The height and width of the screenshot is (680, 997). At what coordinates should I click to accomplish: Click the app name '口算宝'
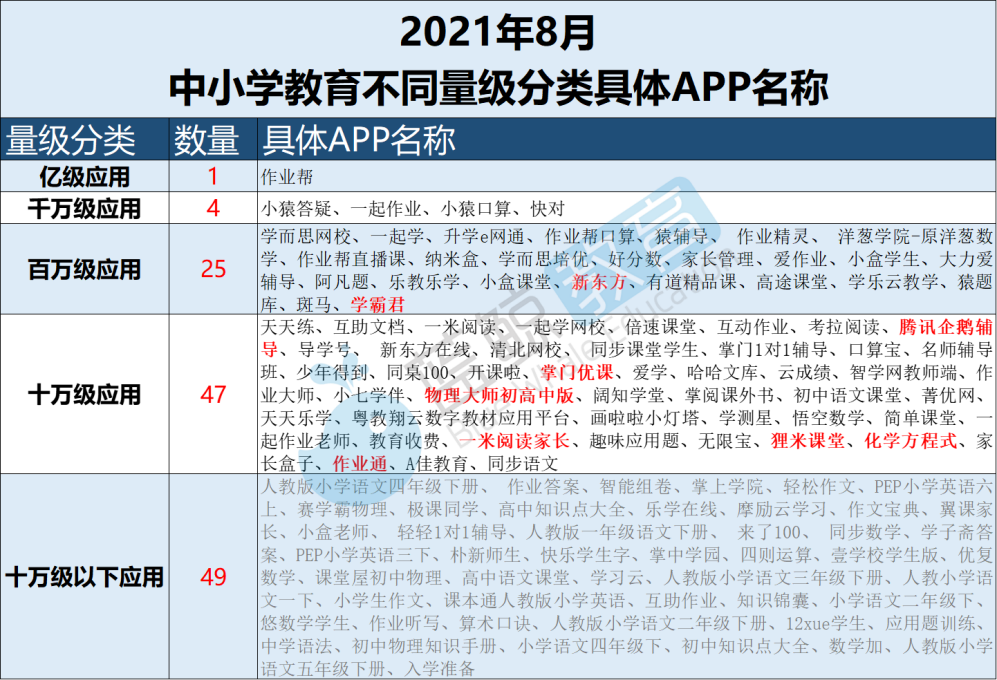pos(875,350)
